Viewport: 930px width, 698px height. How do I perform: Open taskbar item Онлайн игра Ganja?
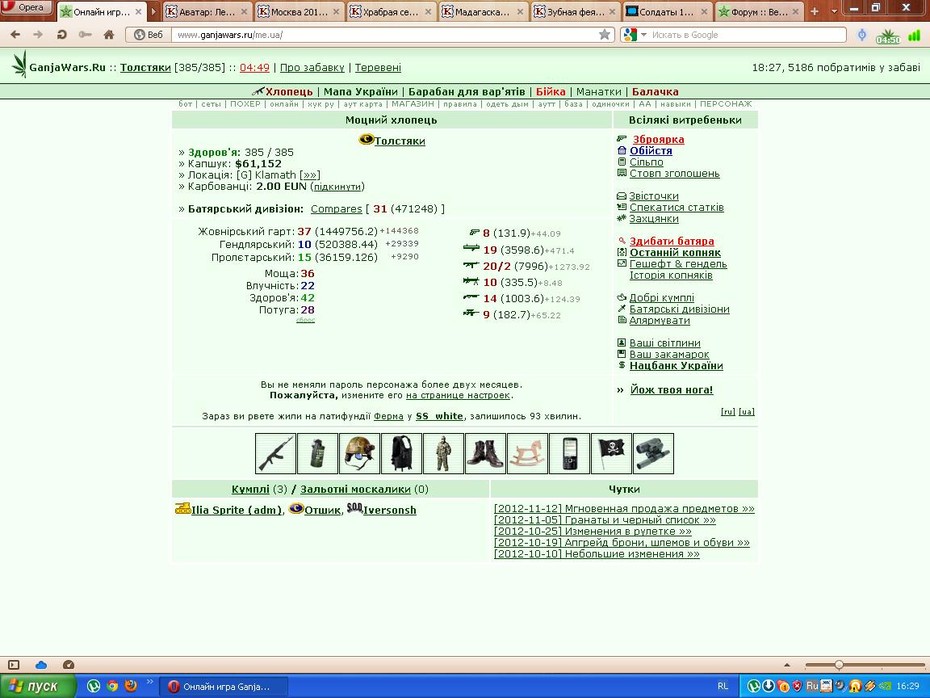224,687
